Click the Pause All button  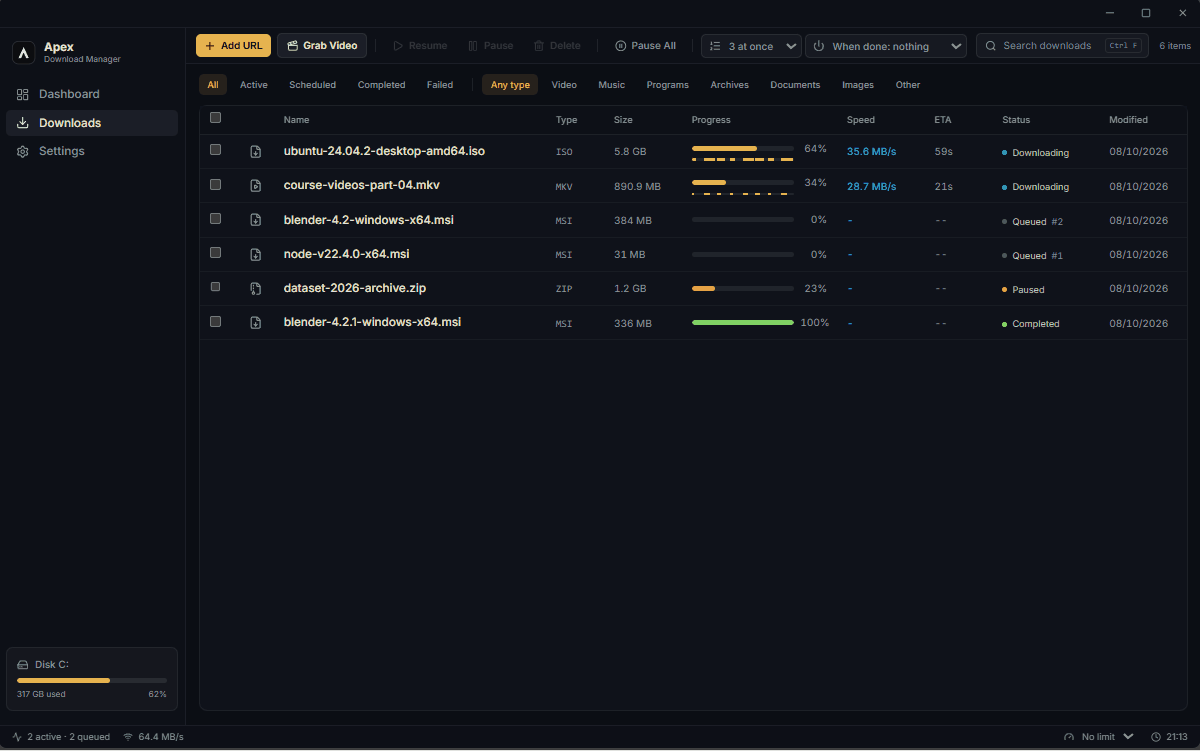[x=645, y=46]
